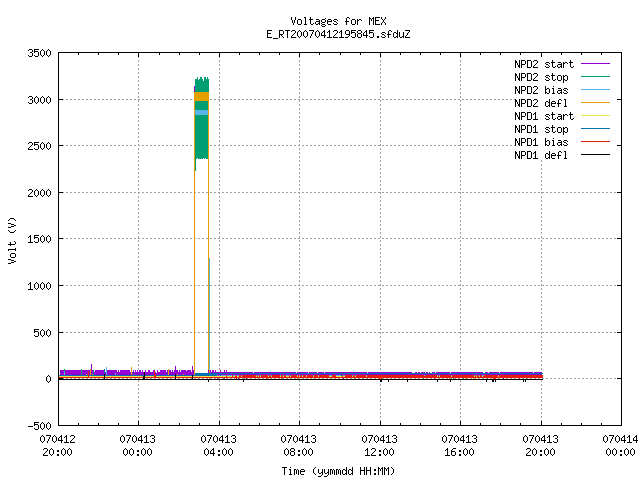
Task: Click the y-axis value 2500
Action: [40, 146]
